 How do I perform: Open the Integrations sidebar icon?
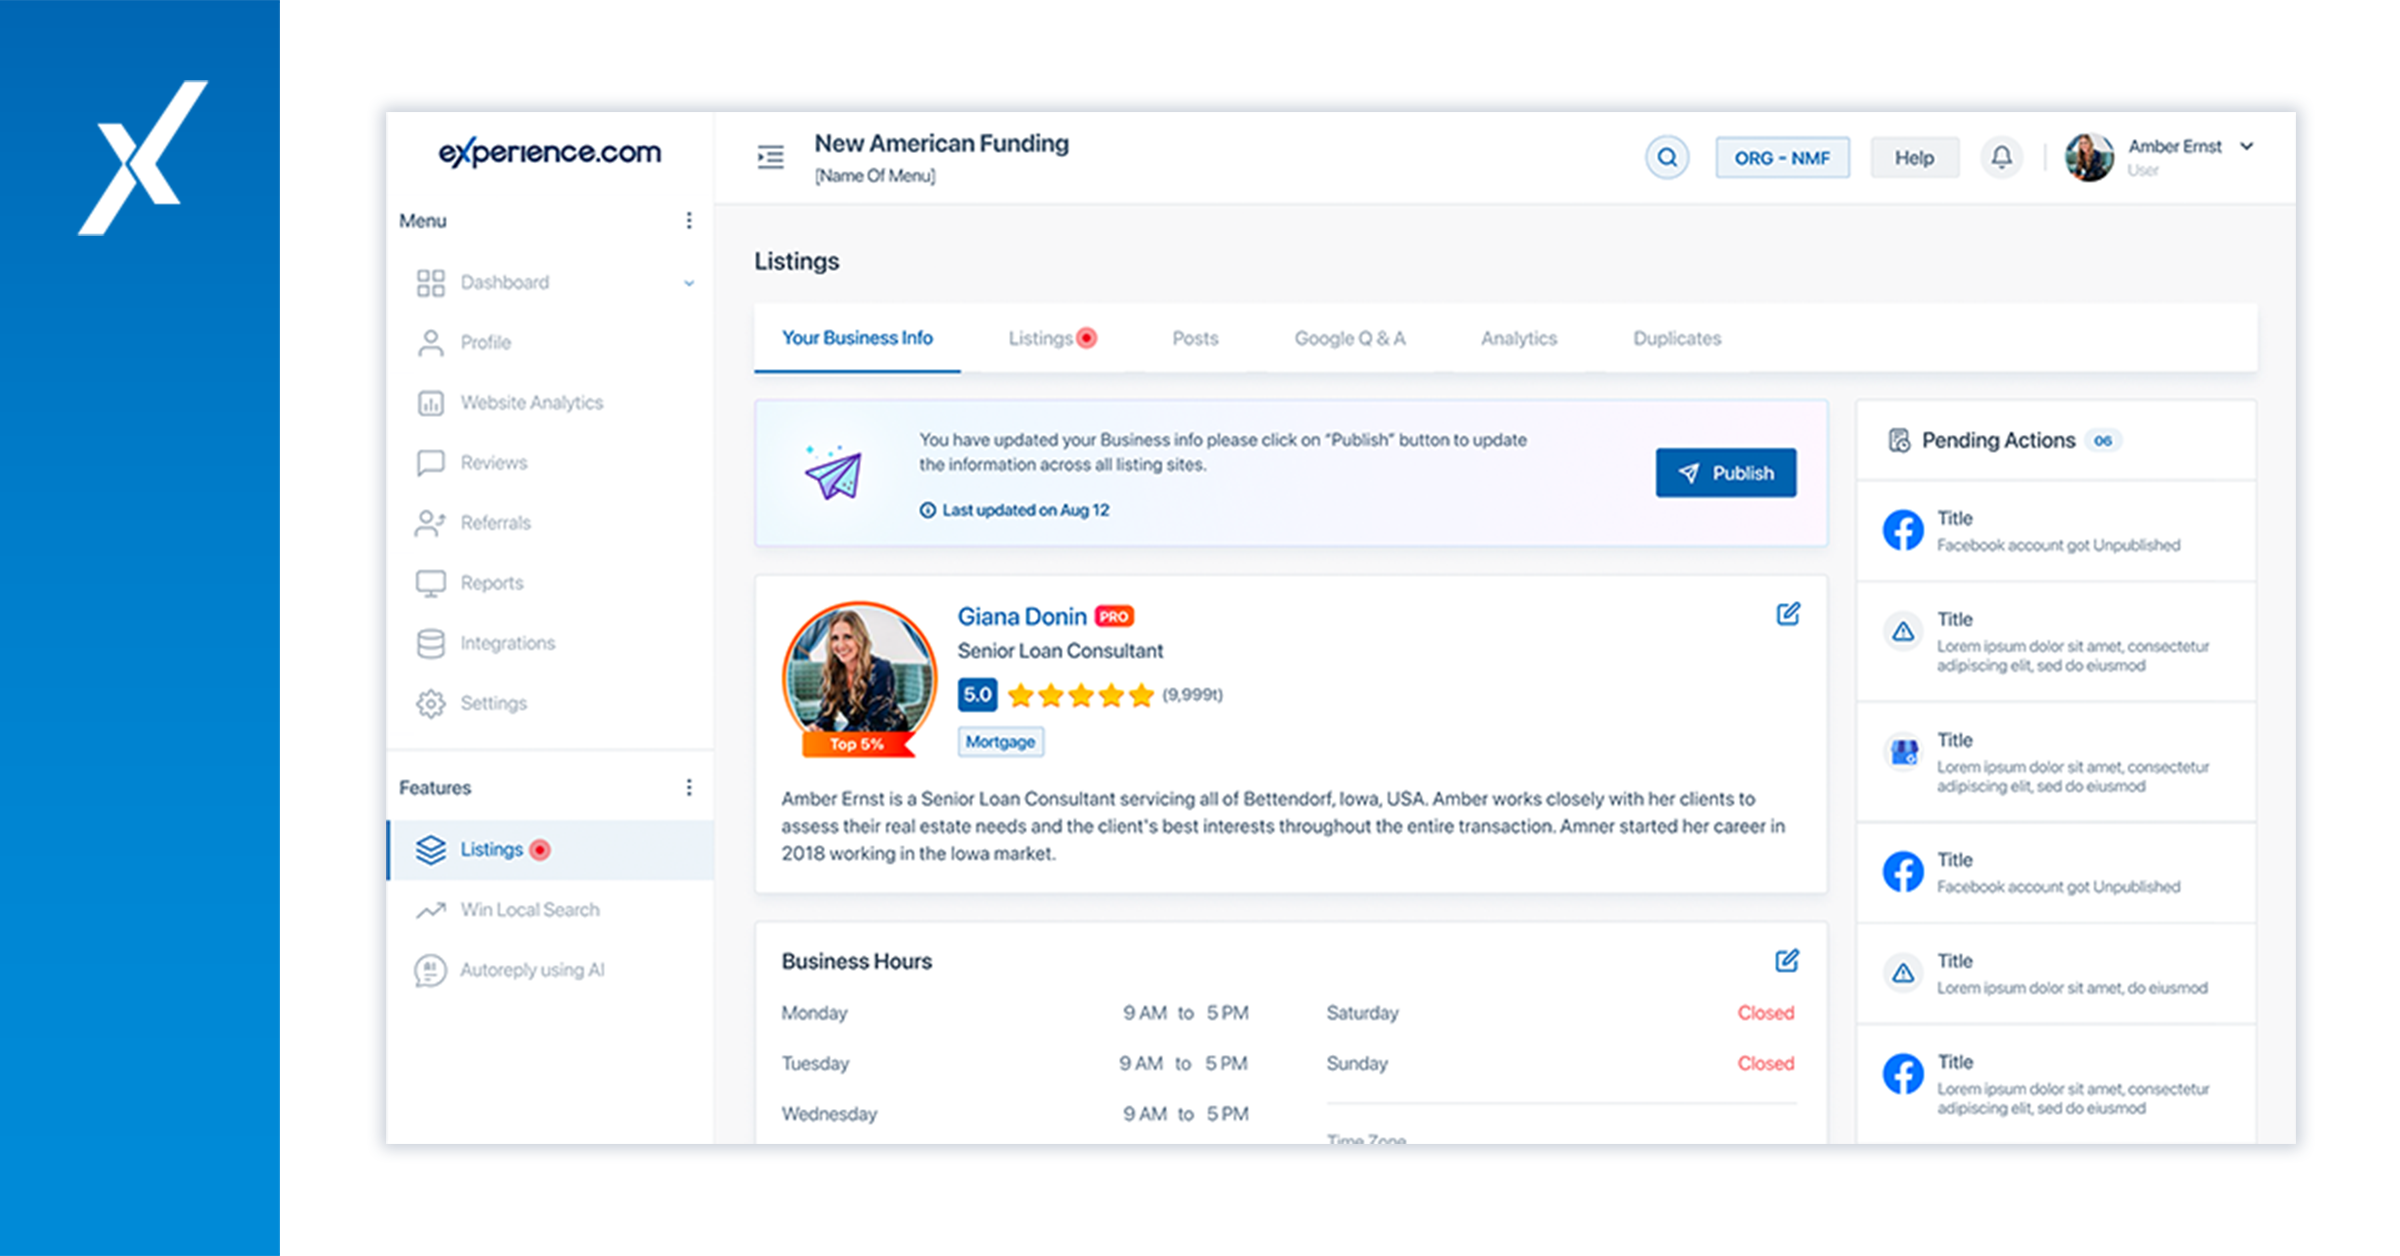pos(431,643)
